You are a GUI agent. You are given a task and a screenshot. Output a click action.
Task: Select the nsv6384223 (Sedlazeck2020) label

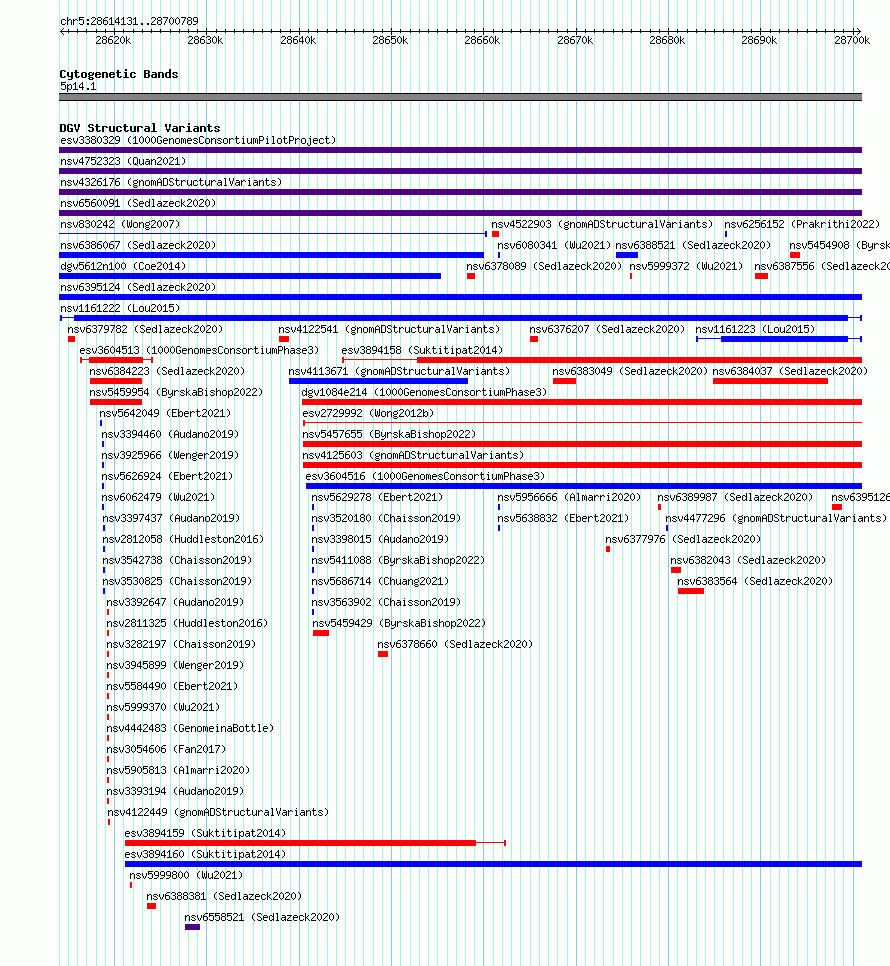click(x=167, y=371)
